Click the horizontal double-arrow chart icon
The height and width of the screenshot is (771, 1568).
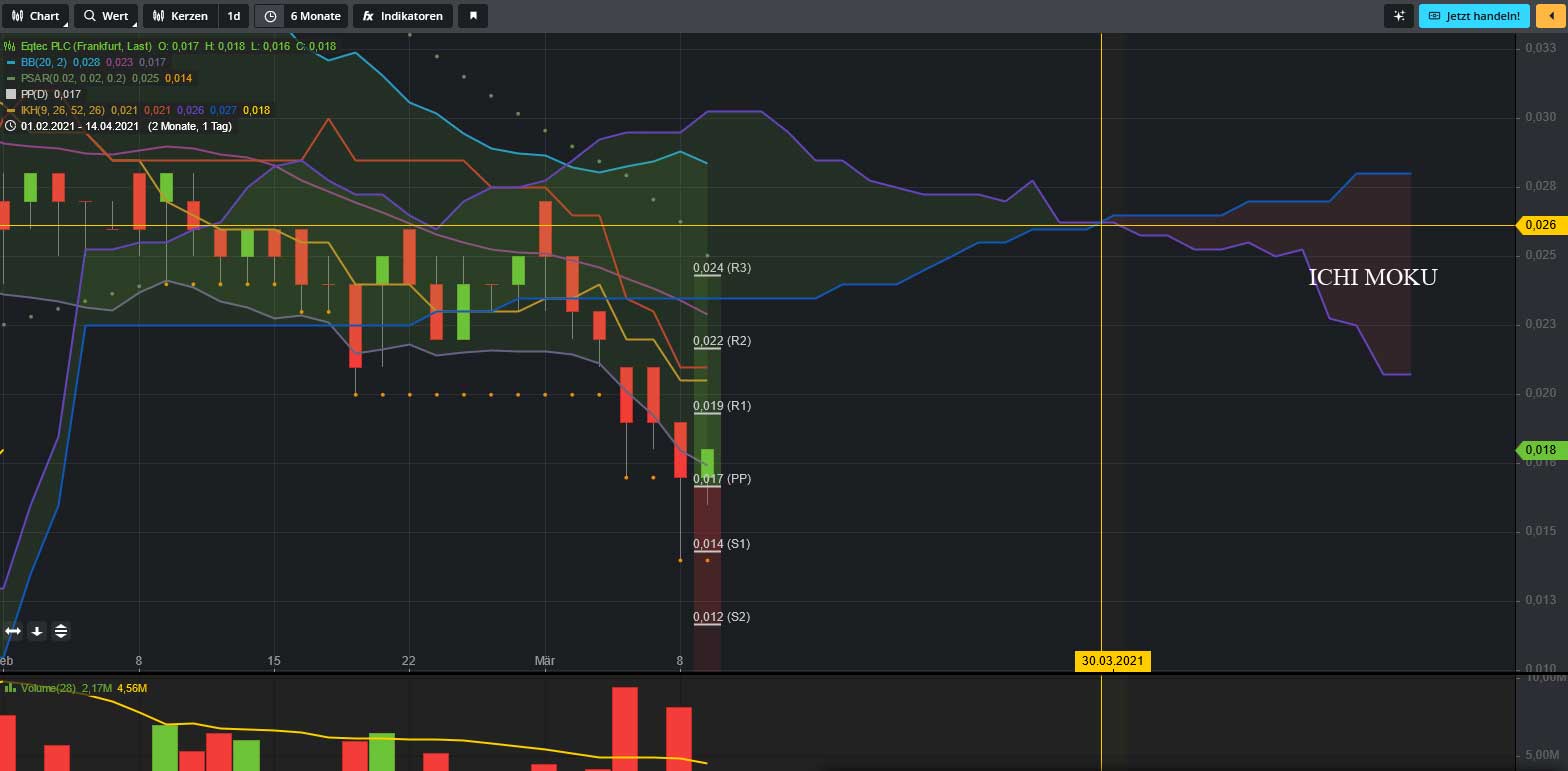pos(13,631)
